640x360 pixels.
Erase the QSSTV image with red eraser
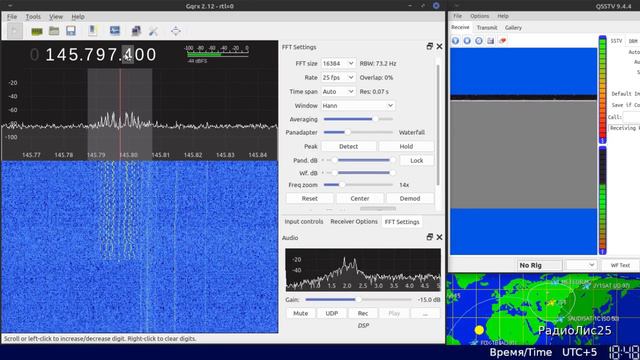coord(502,41)
